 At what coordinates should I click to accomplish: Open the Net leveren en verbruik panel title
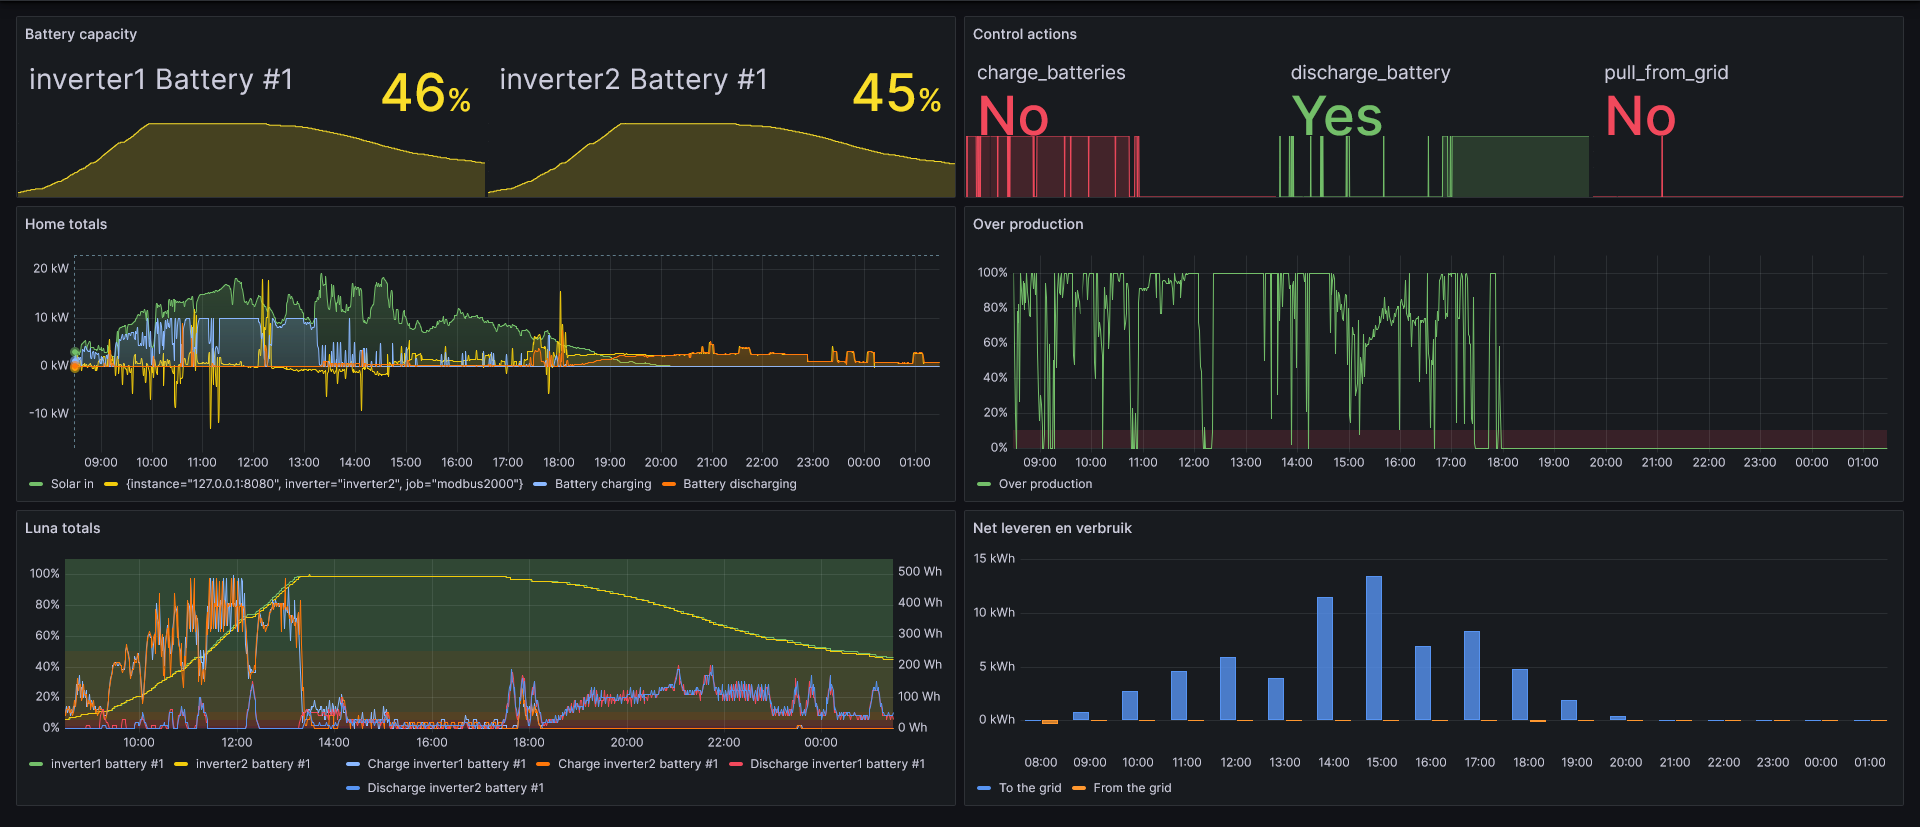point(1052,528)
